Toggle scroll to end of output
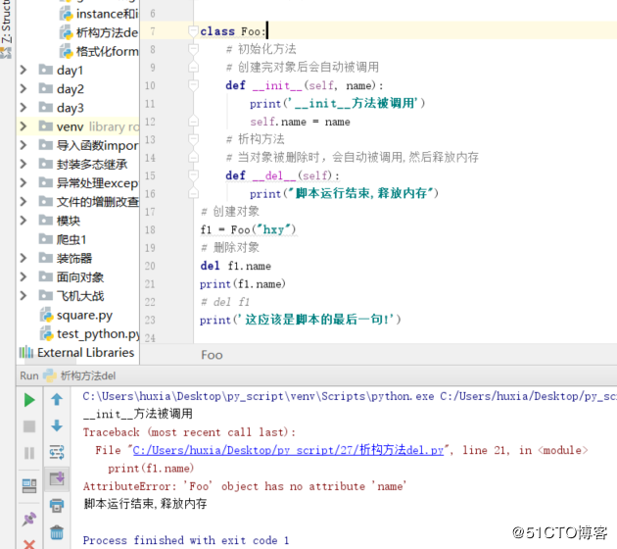 click(x=57, y=479)
